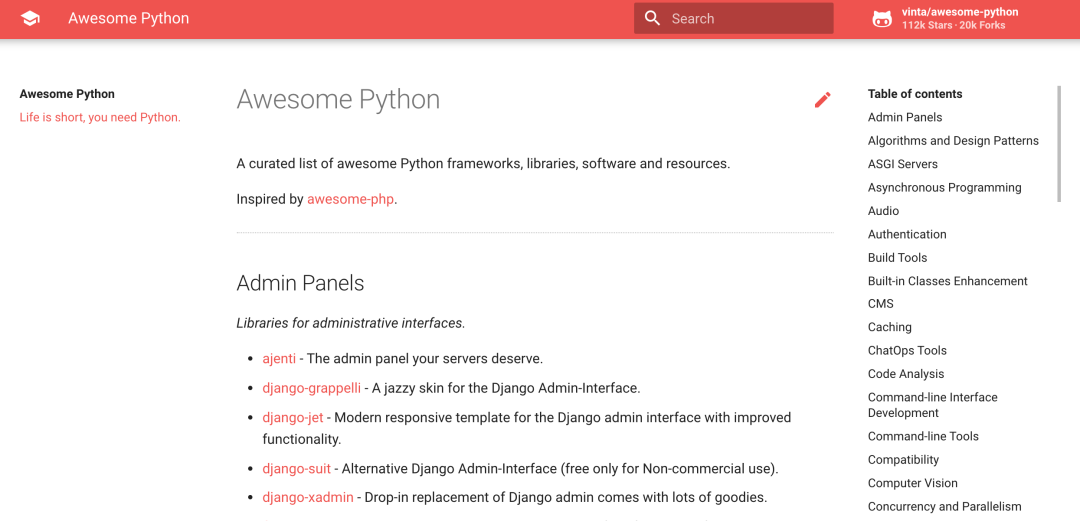Open the ajenti library link
Screen dimensions: 1080x521
click(x=279, y=358)
